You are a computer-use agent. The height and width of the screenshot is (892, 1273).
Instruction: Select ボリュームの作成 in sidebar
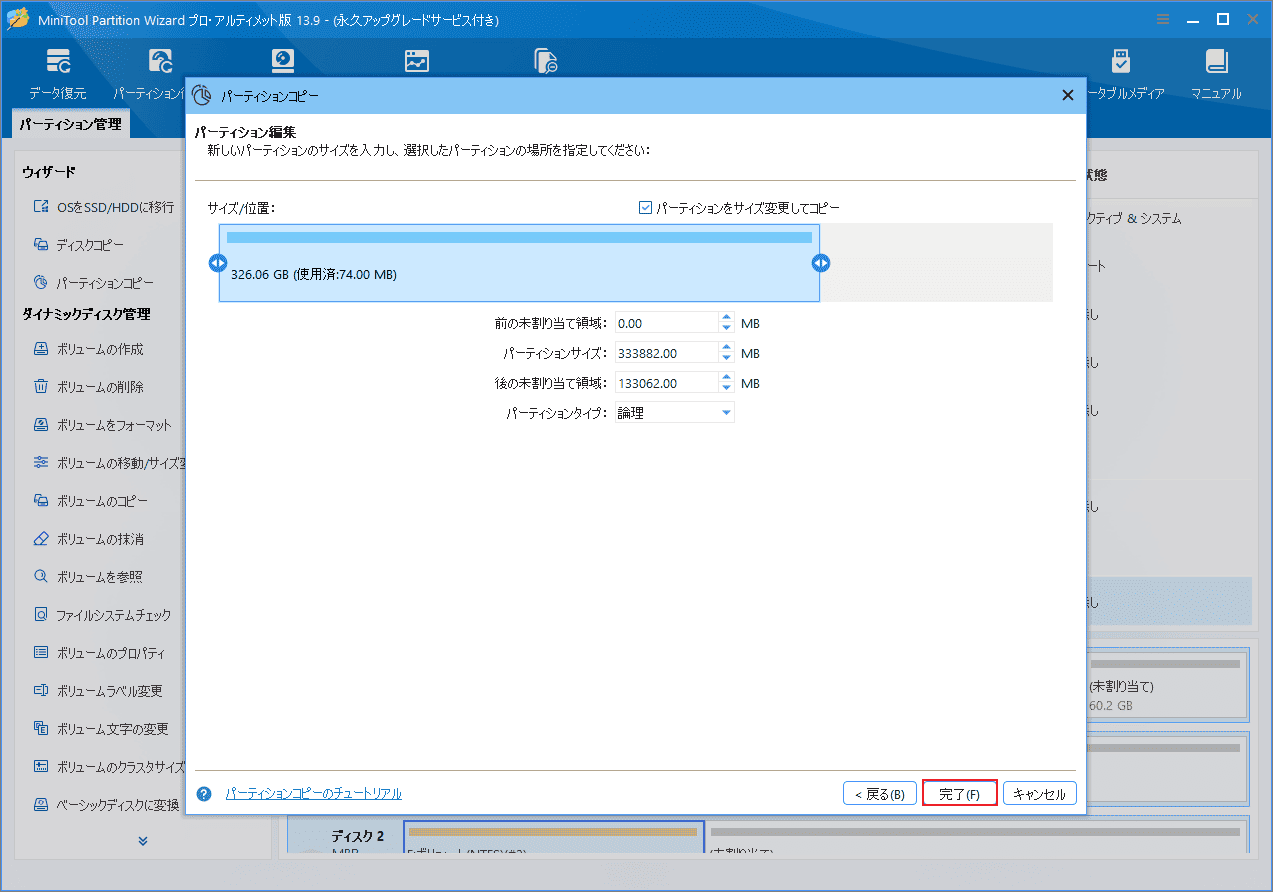click(x=88, y=349)
